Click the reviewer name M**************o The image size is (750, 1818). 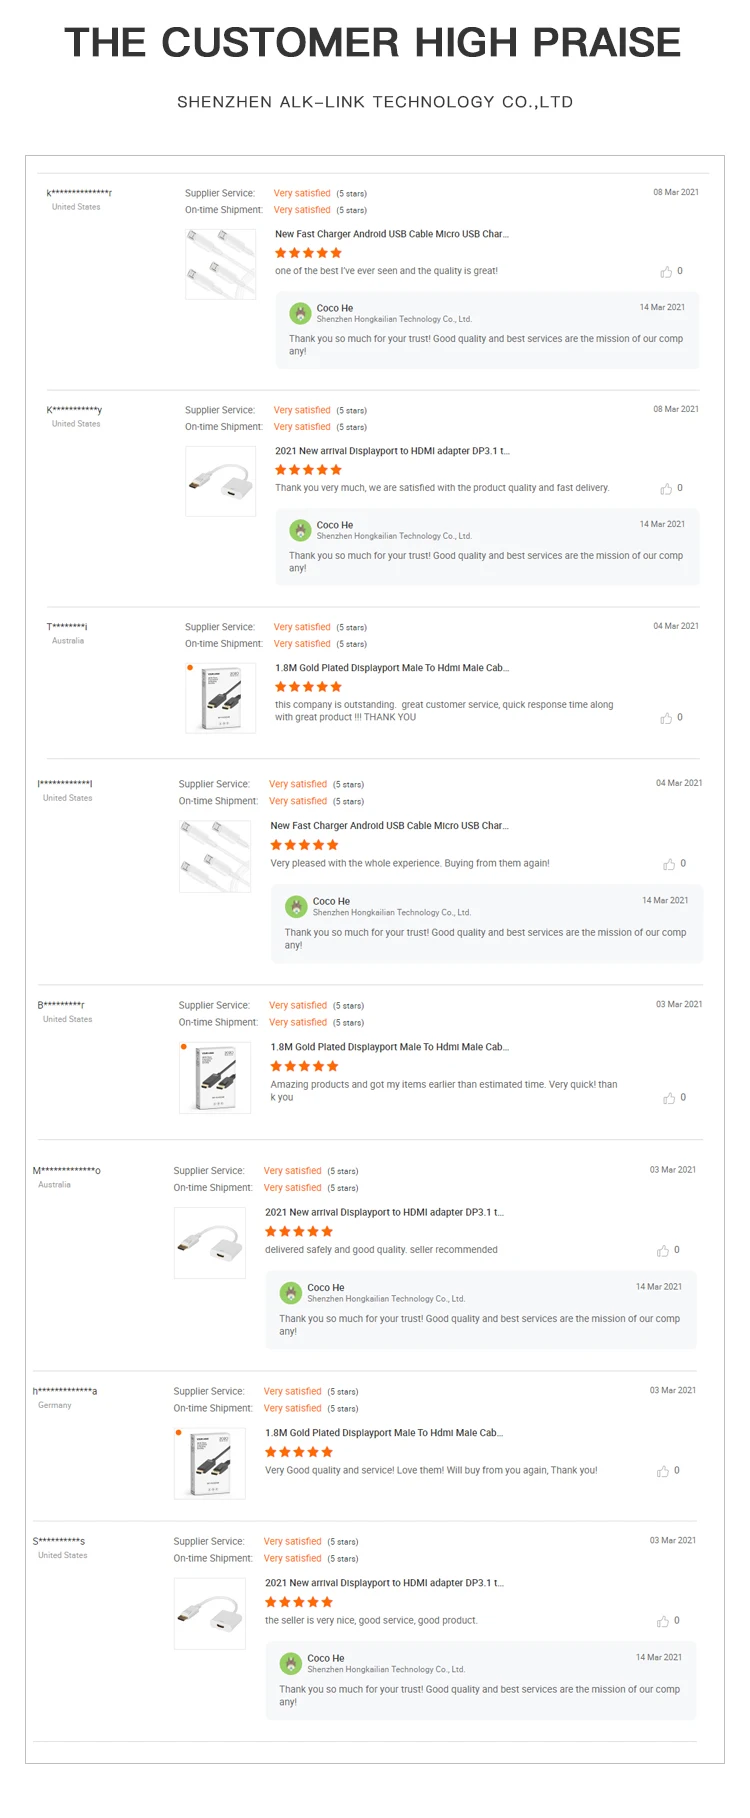(67, 1170)
